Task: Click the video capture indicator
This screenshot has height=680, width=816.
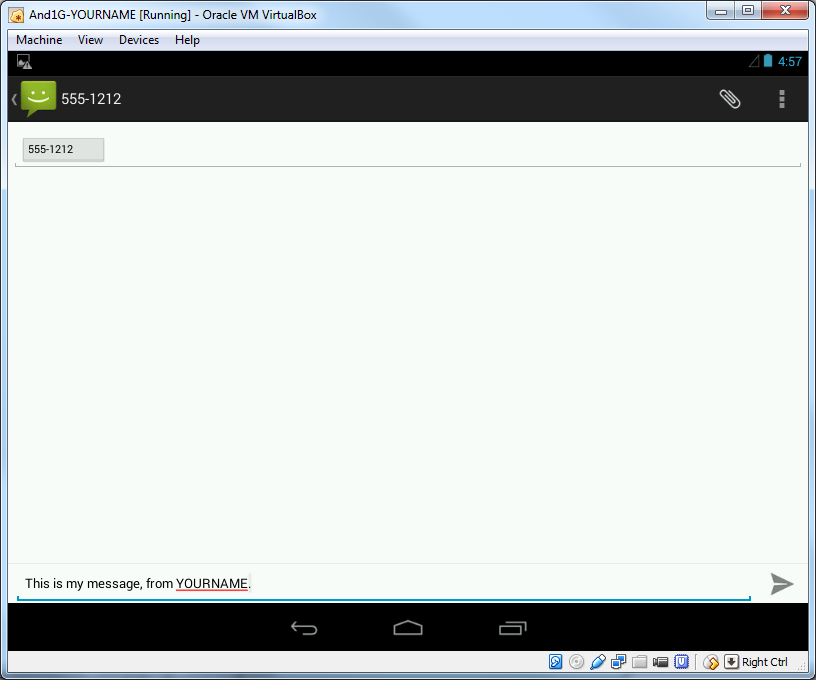Action: coord(660,662)
